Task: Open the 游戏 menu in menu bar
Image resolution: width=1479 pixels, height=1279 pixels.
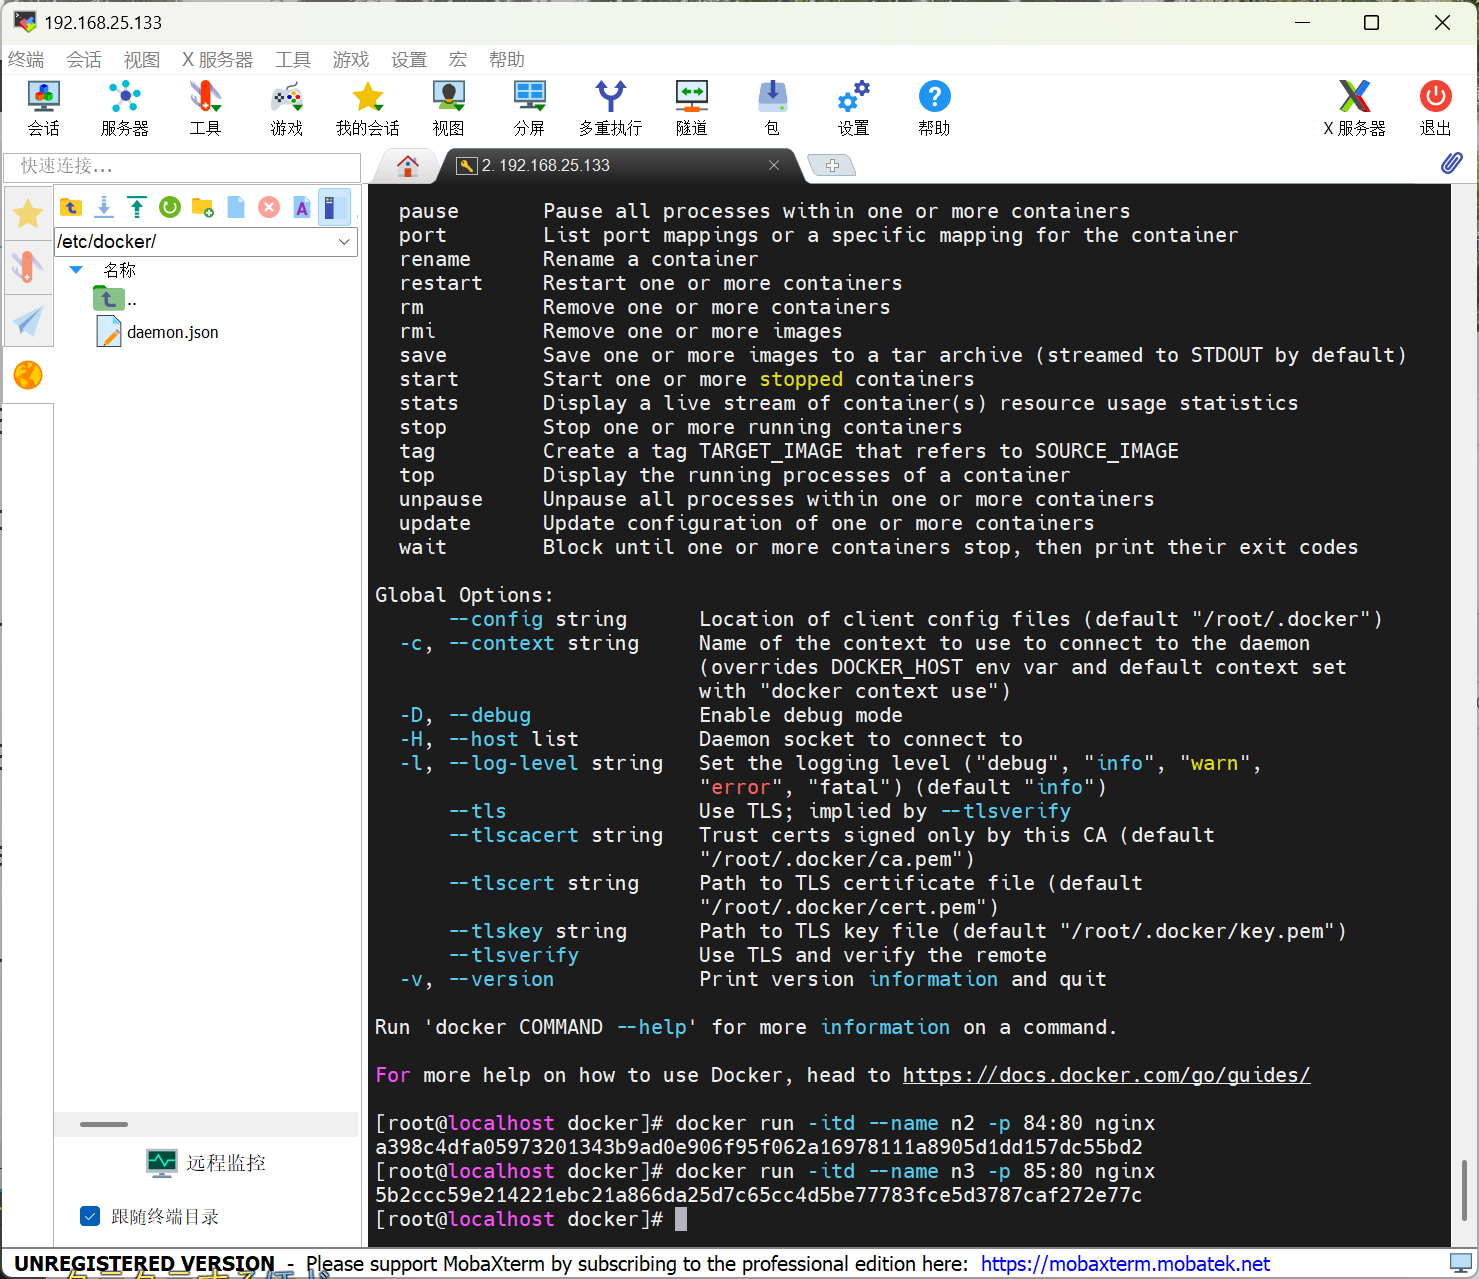Action: click(351, 60)
